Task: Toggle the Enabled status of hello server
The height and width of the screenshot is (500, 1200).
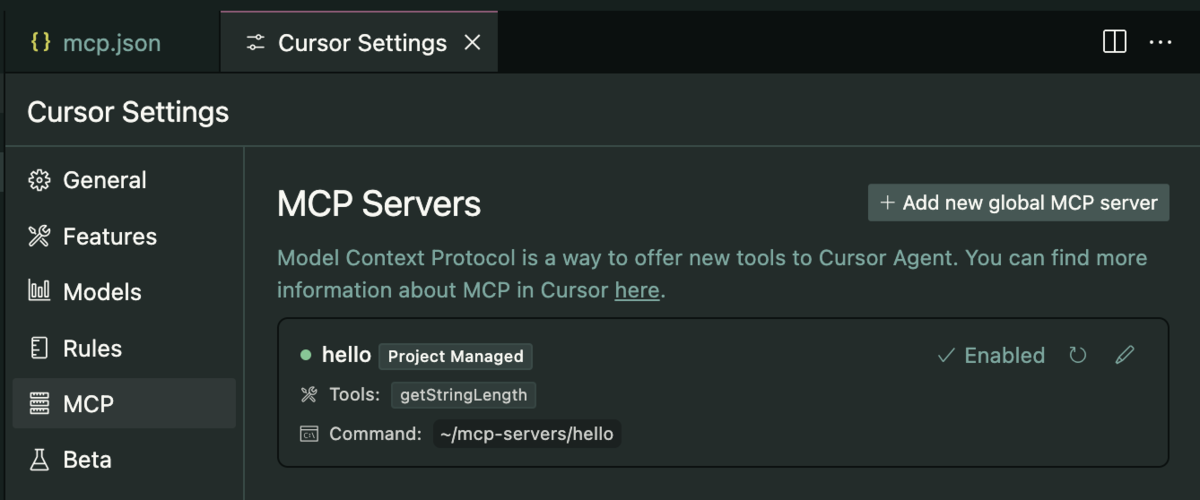Action: pos(991,356)
